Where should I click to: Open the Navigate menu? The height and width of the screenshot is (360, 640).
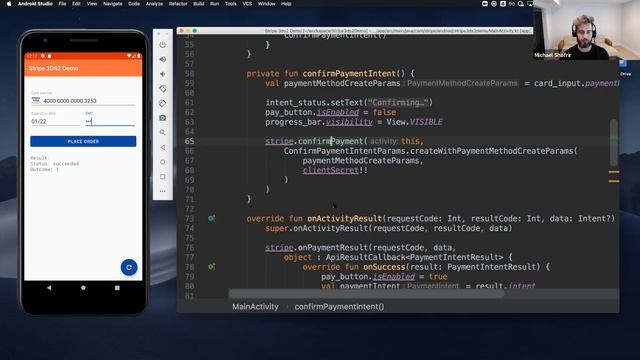[113, 4]
